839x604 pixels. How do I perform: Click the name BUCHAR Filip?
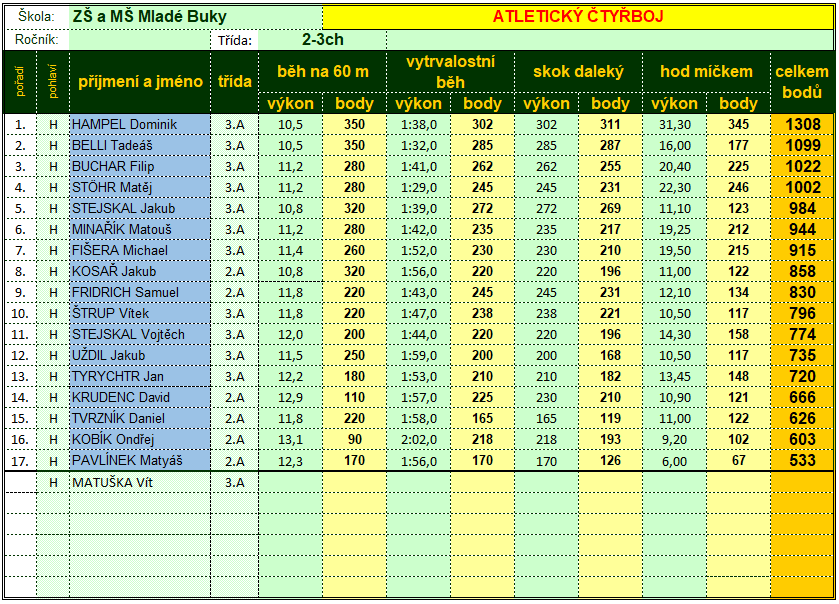click(x=113, y=166)
